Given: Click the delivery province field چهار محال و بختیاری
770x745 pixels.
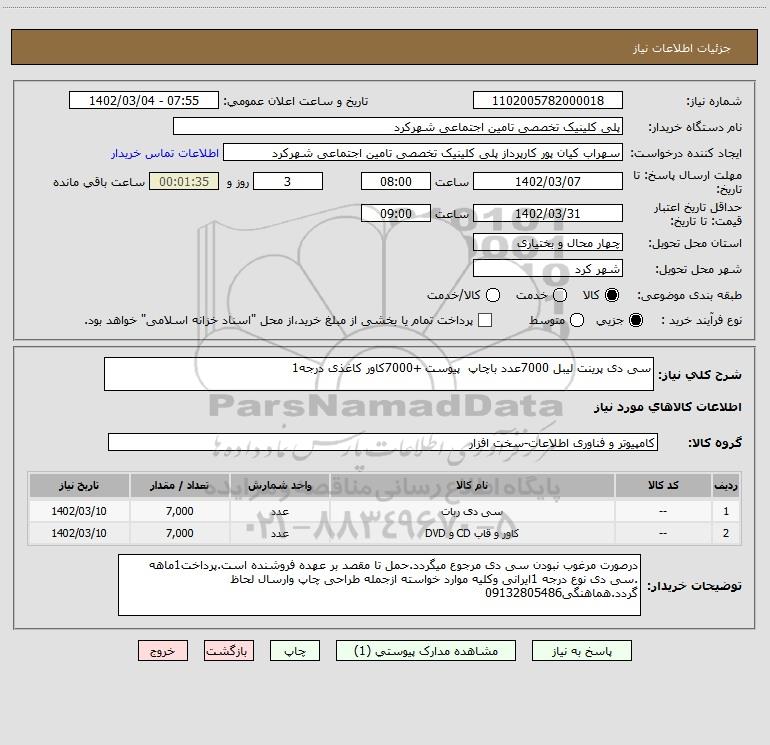Looking at the screenshot, I should [548, 243].
